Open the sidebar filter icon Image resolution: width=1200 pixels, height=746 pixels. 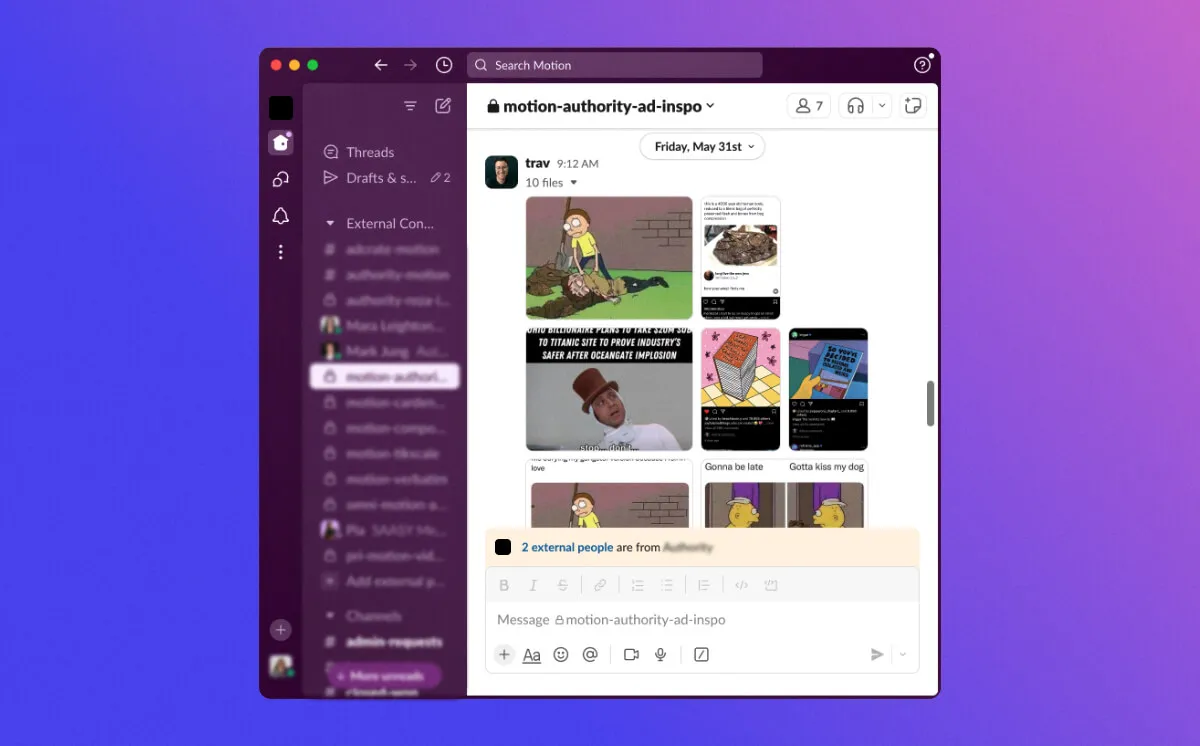point(410,106)
